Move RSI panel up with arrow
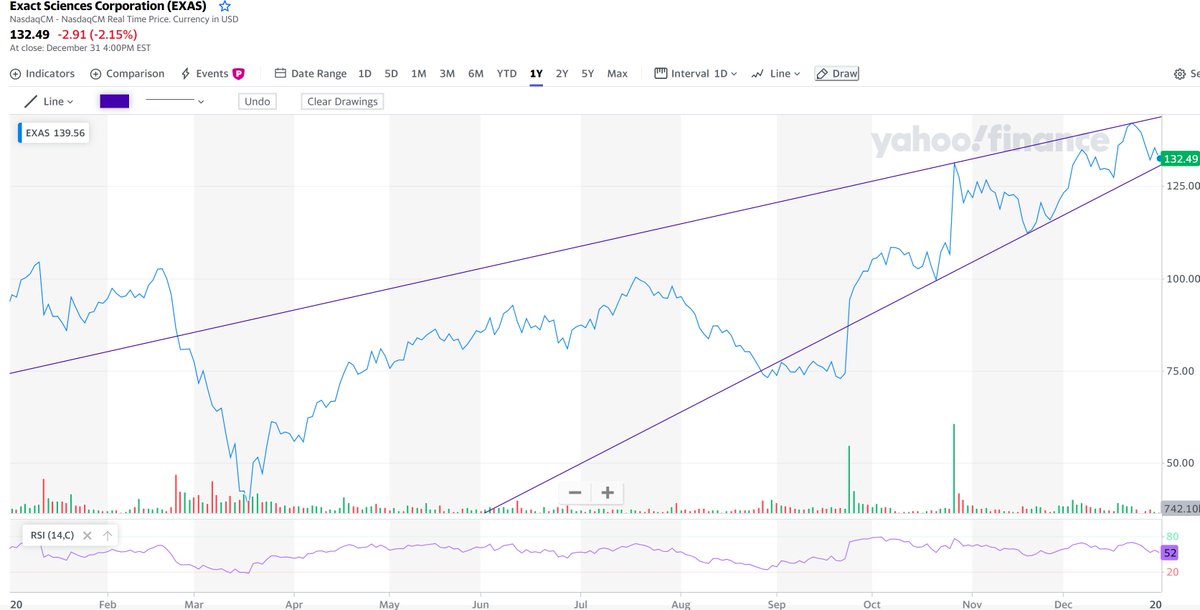The image size is (1200, 610). 107,536
